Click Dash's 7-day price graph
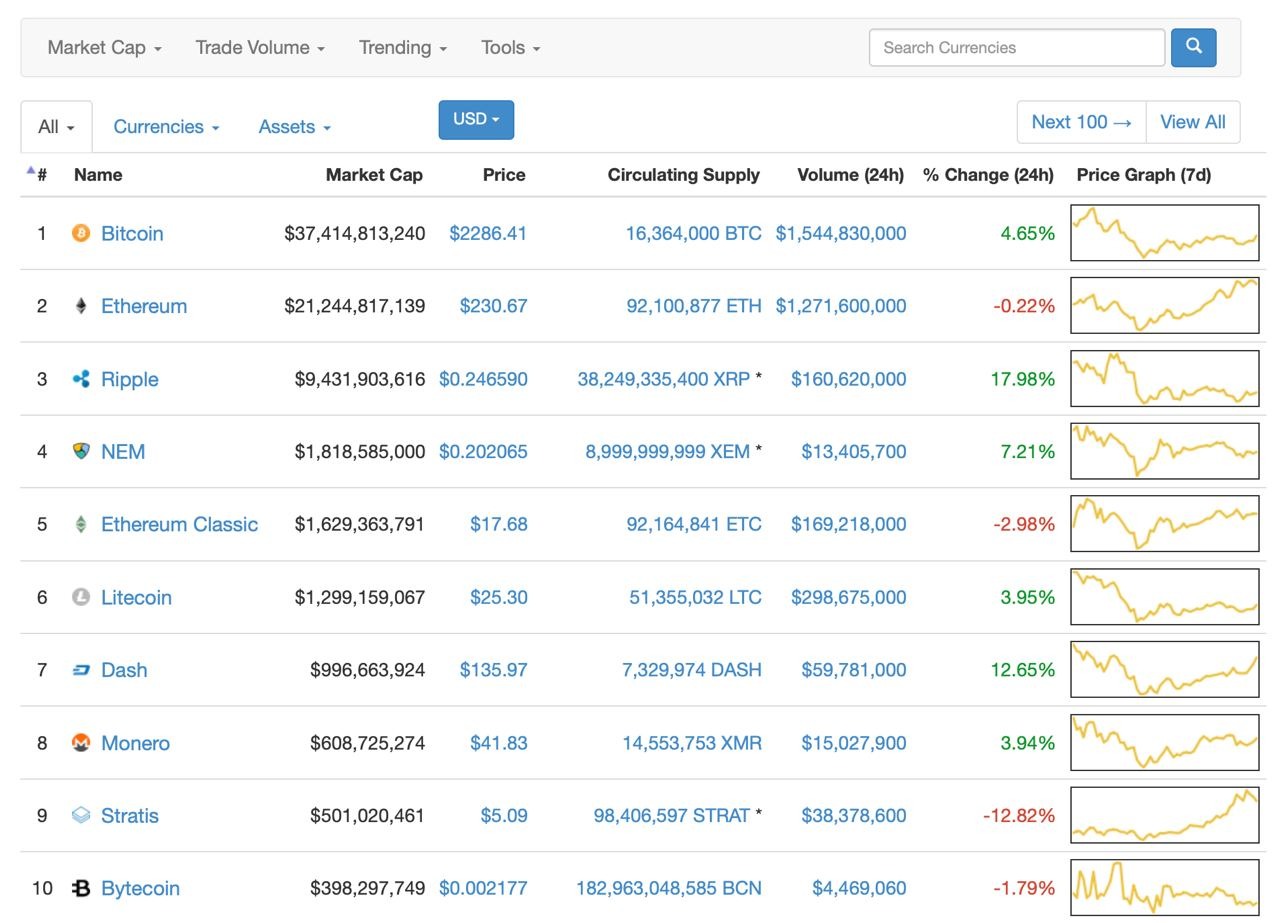Viewport: 1280px width, 923px height. (x=1165, y=670)
